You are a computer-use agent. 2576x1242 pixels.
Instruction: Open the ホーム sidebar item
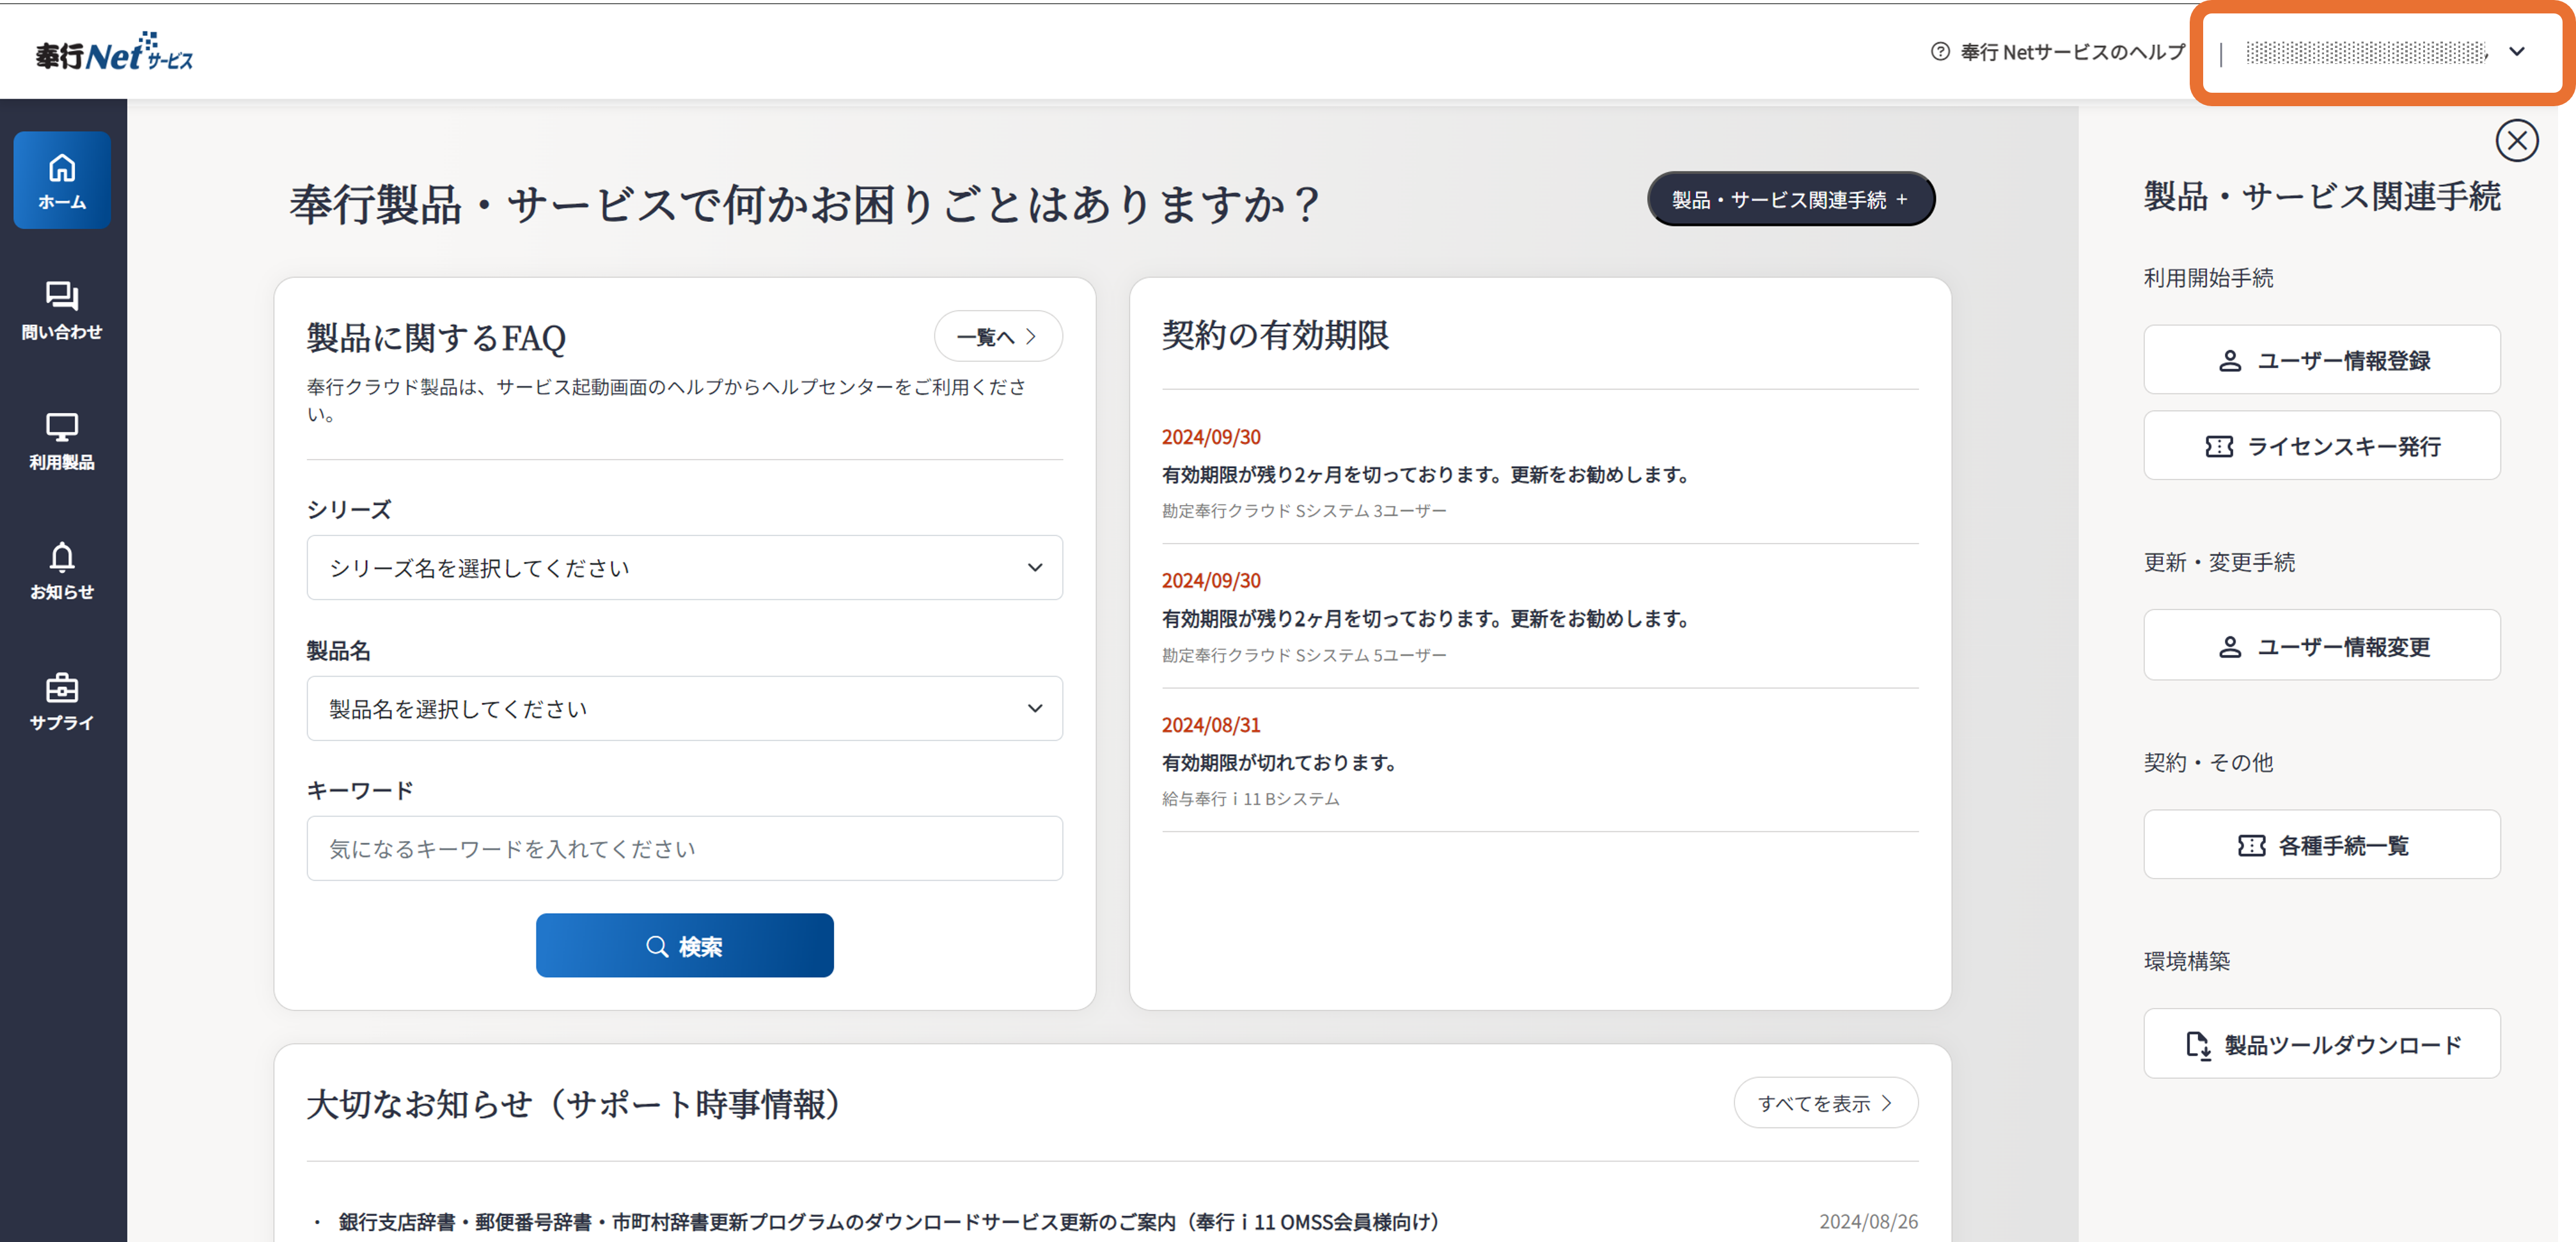(62, 180)
